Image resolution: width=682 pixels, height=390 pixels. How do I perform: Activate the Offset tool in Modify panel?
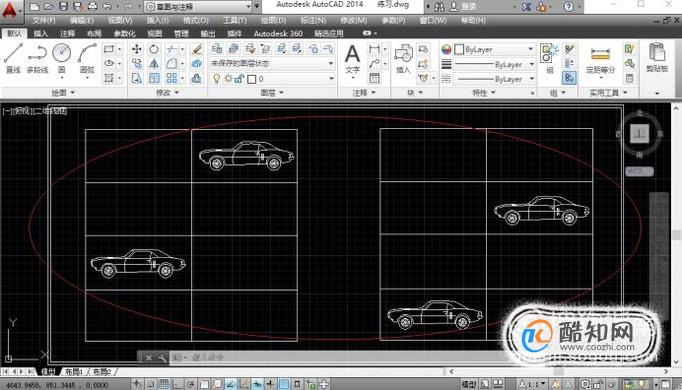[197, 78]
